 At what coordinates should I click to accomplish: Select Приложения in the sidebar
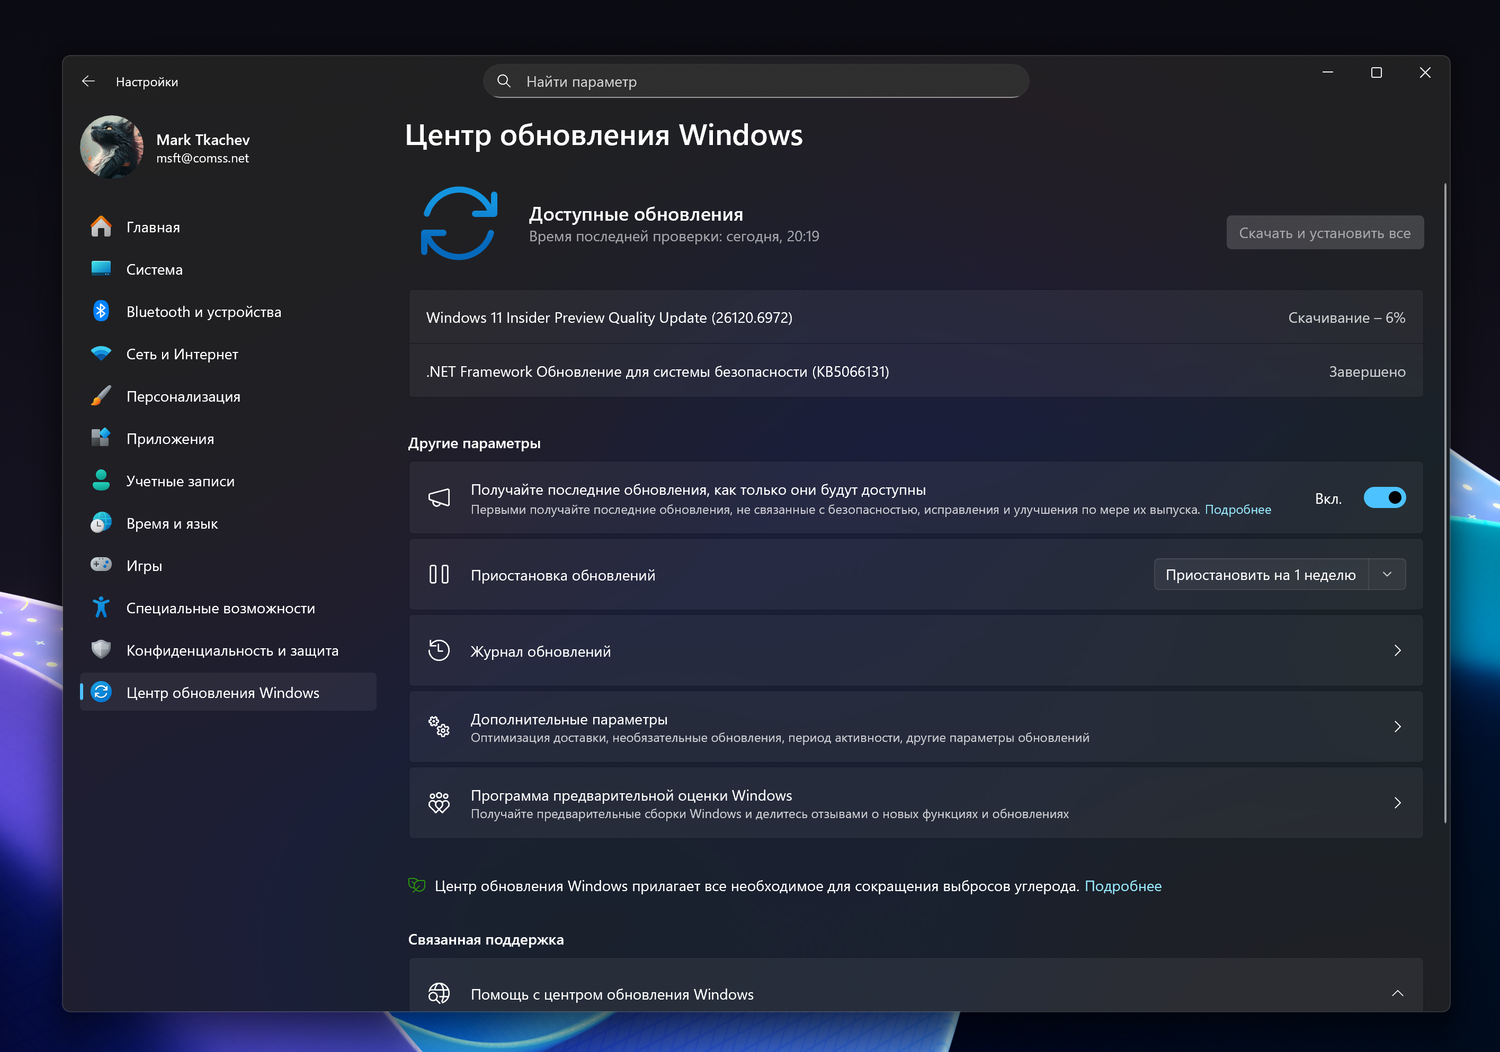pyautogui.click(x=228, y=438)
